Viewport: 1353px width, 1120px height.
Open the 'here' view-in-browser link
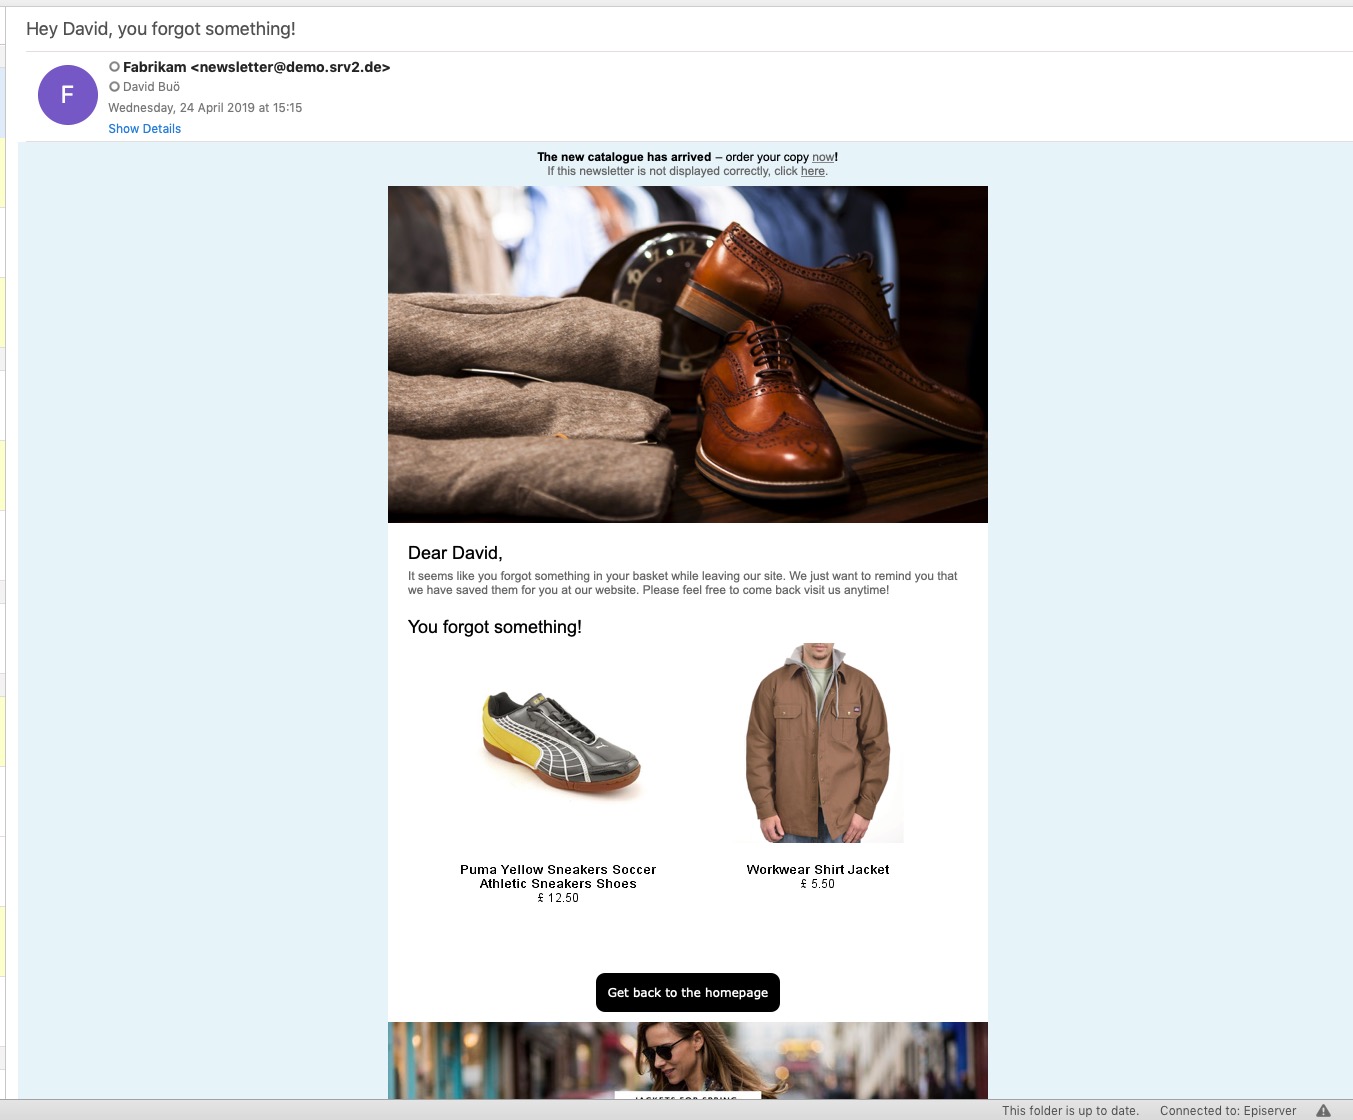pyautogui.click(x=812, y=171)
